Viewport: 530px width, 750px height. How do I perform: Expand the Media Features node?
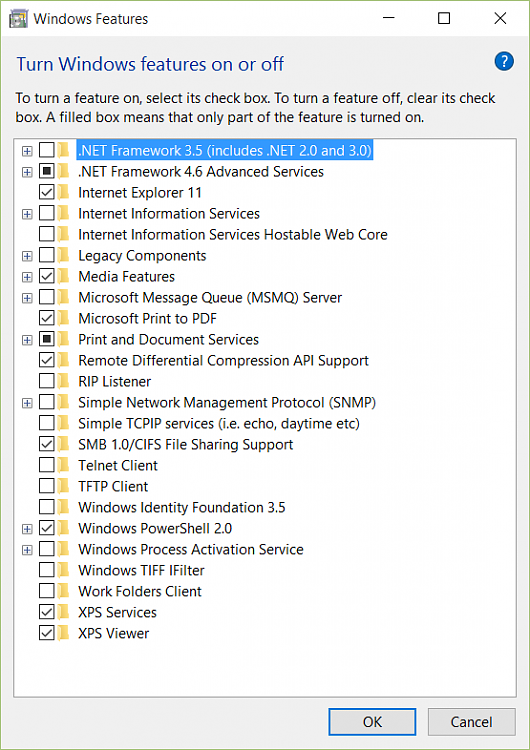click(x=27, y=277)
